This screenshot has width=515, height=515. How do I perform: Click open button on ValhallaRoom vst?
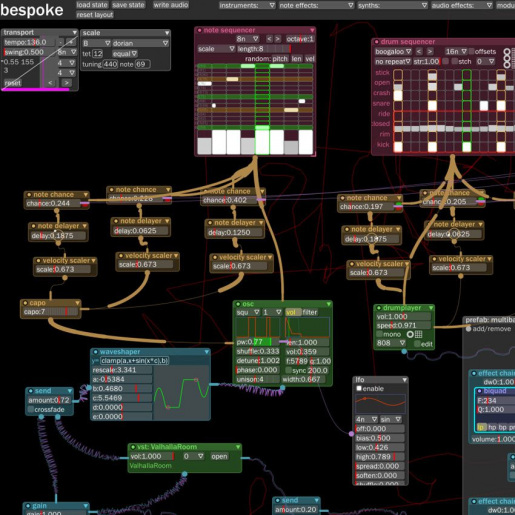click(x=219, y=457)
